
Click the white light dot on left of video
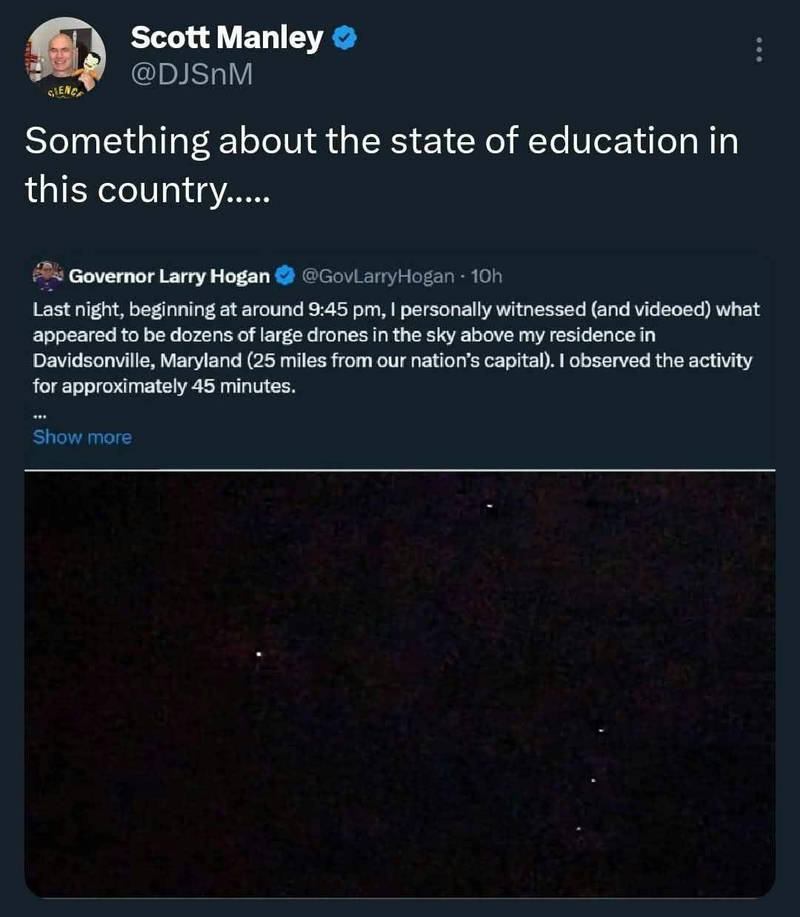pyautogui.click(x=258, y=654)
